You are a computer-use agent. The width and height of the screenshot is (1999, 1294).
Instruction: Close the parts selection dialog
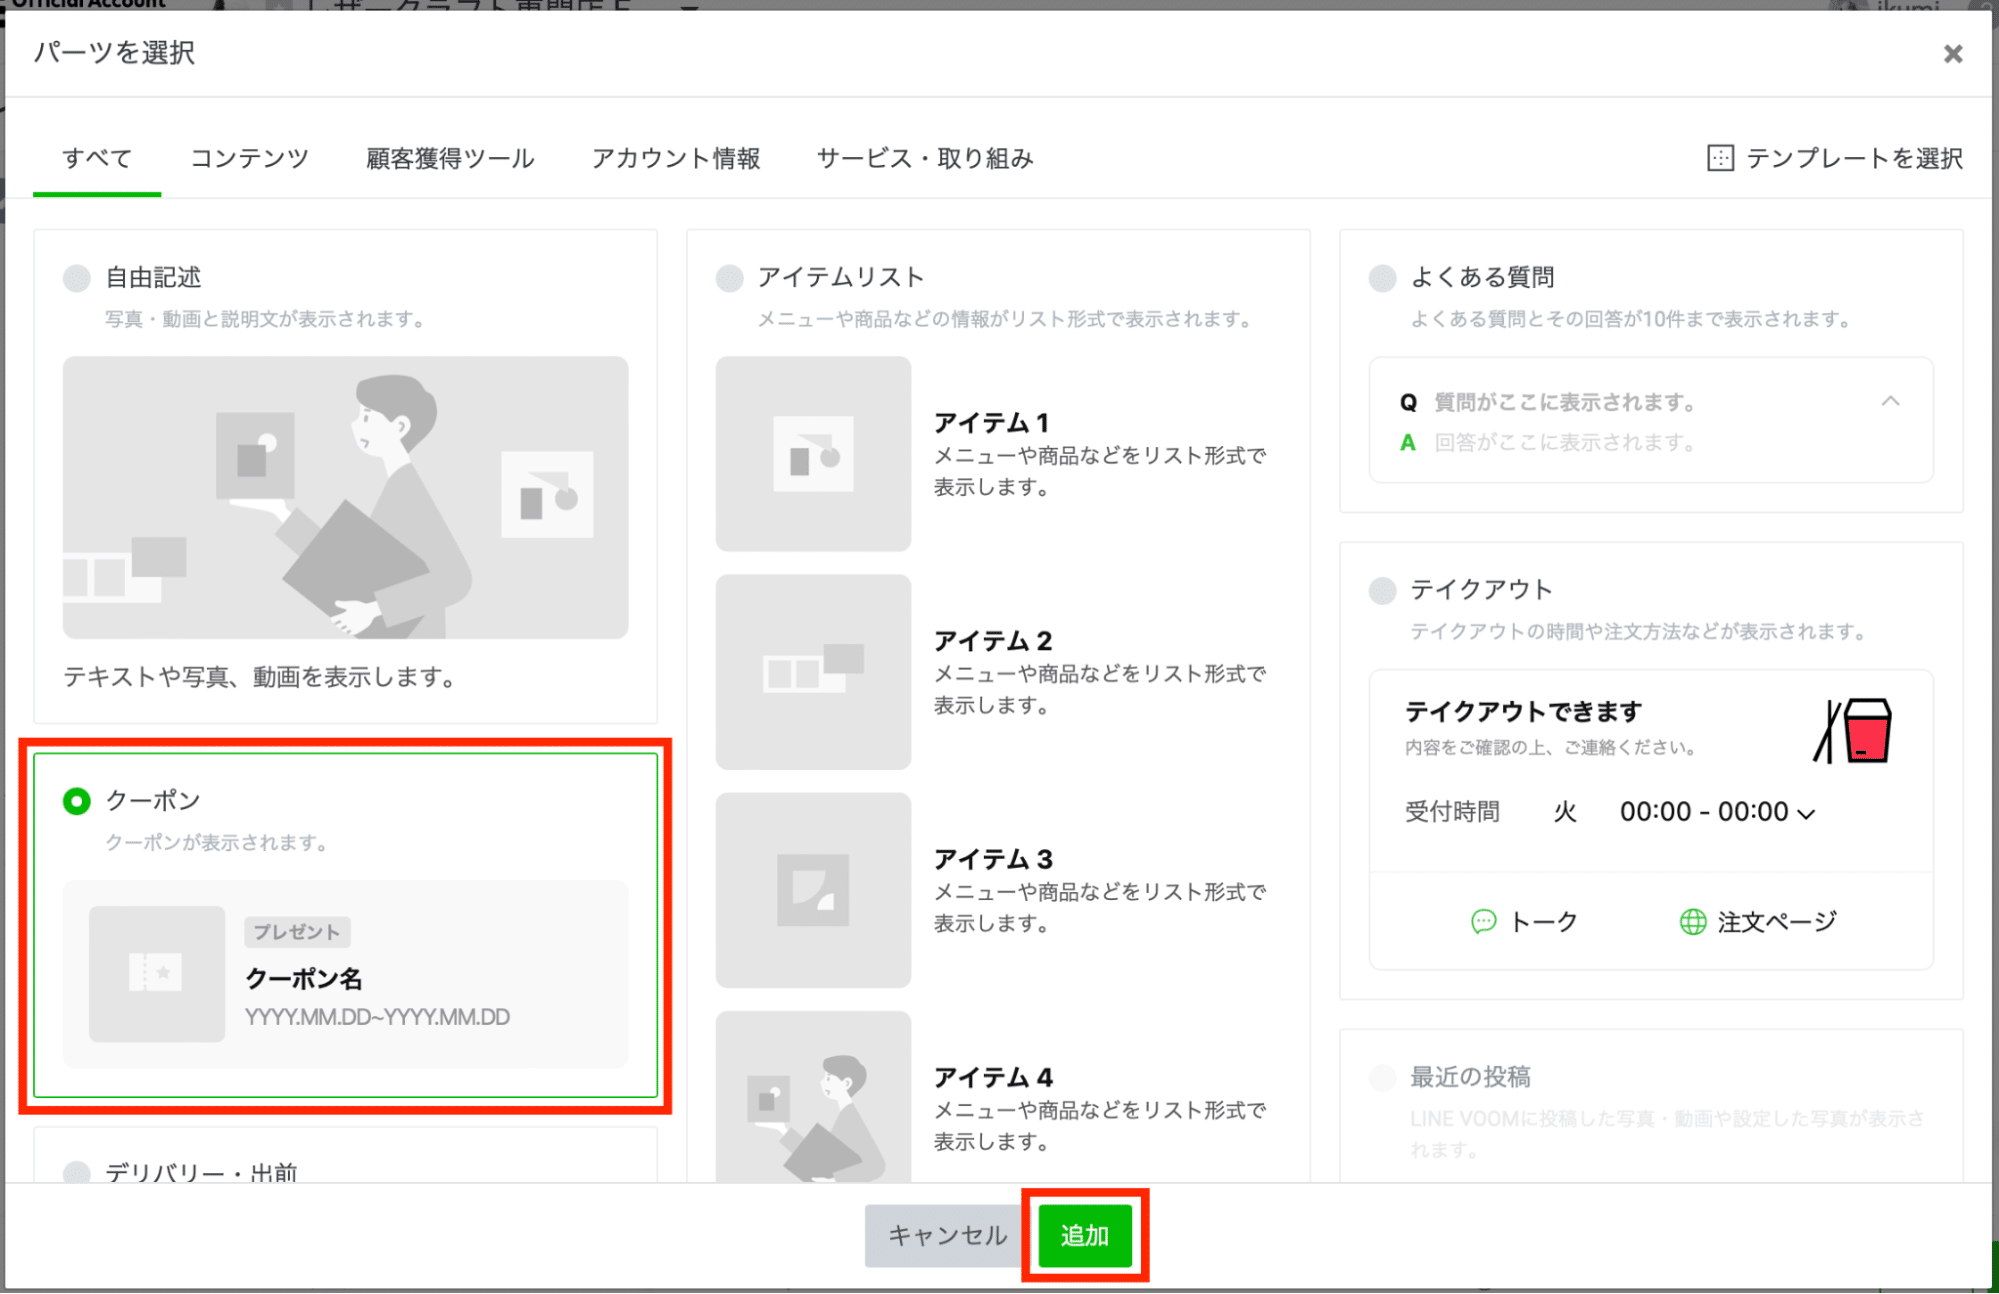point(1952,54)
